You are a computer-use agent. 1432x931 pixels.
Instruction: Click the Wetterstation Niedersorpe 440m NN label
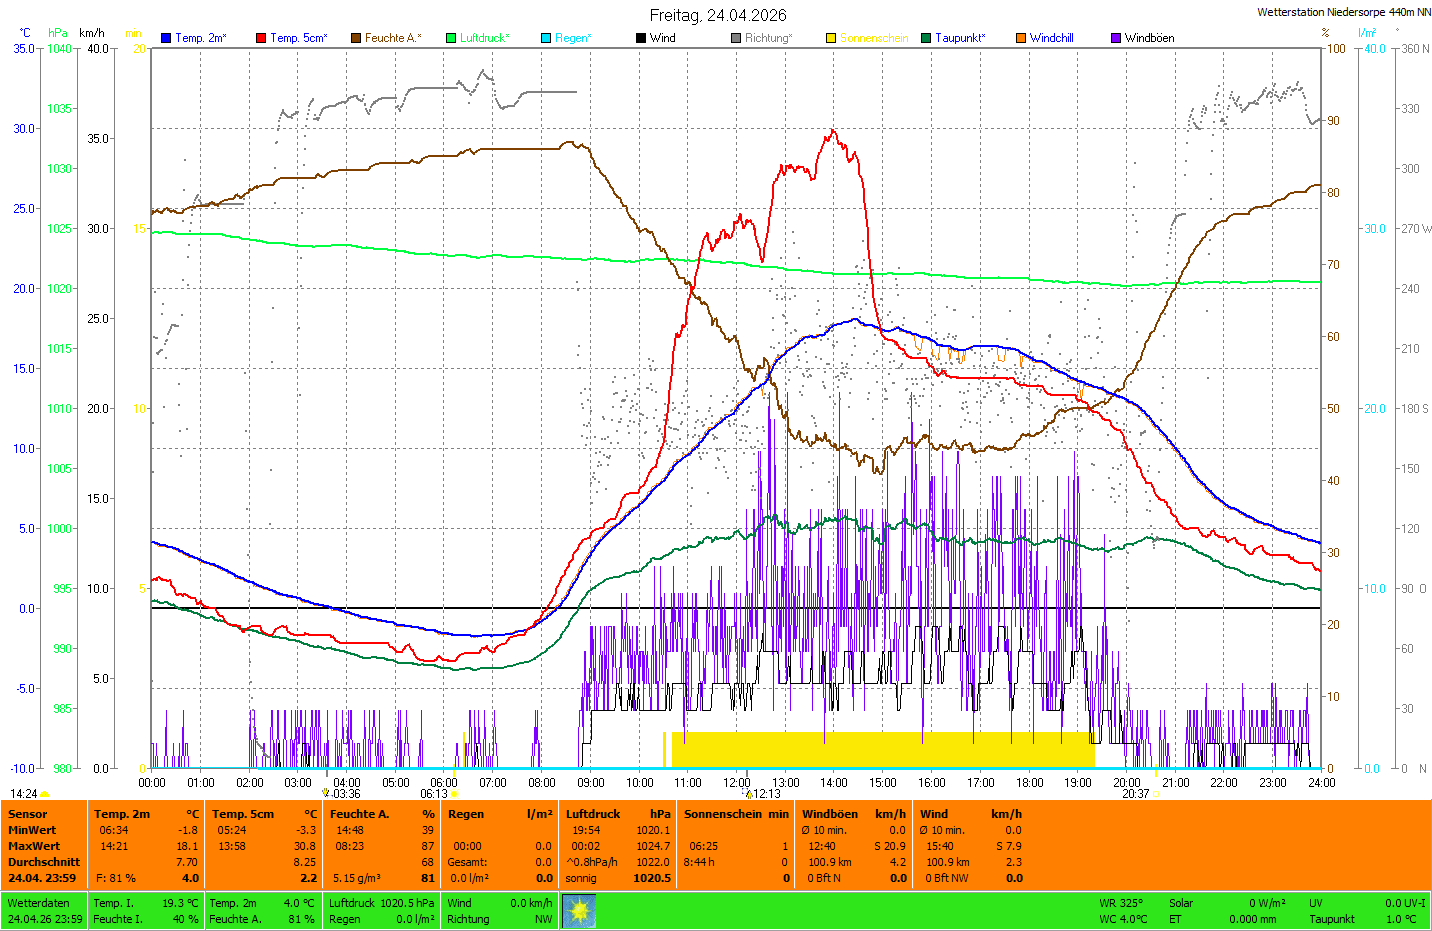[x=1343, y=12]
